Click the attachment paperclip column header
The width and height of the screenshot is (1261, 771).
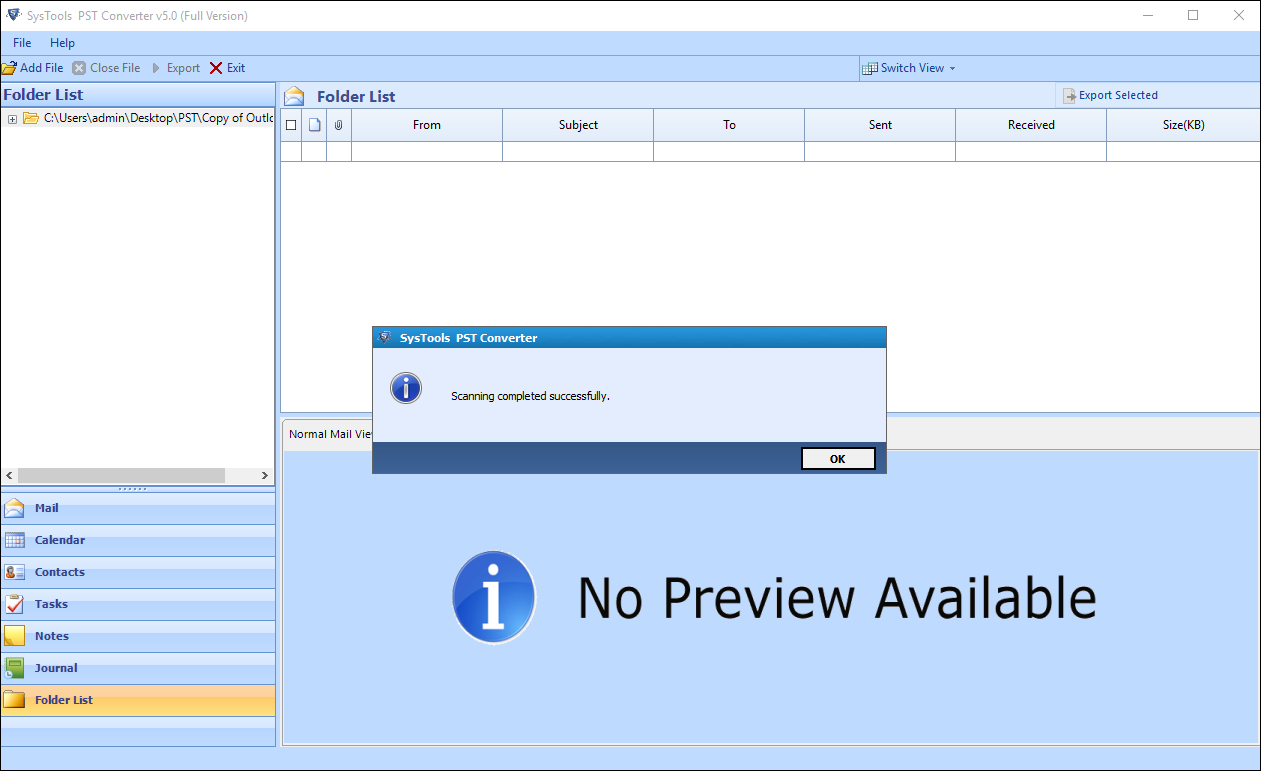(x=339, y=125)
